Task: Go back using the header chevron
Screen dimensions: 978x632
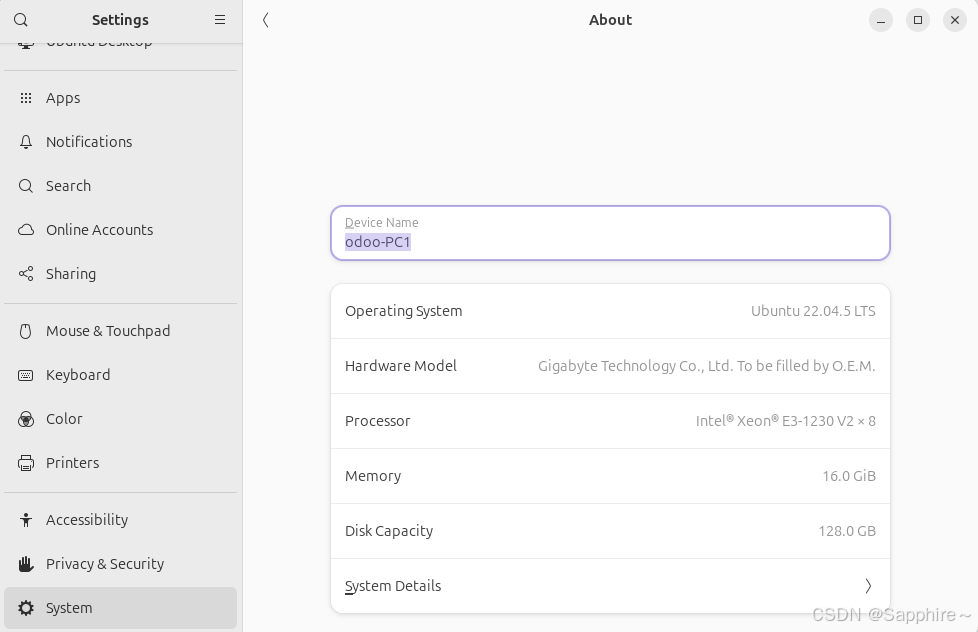Action: pyautogui.click(x=266, y=20)
